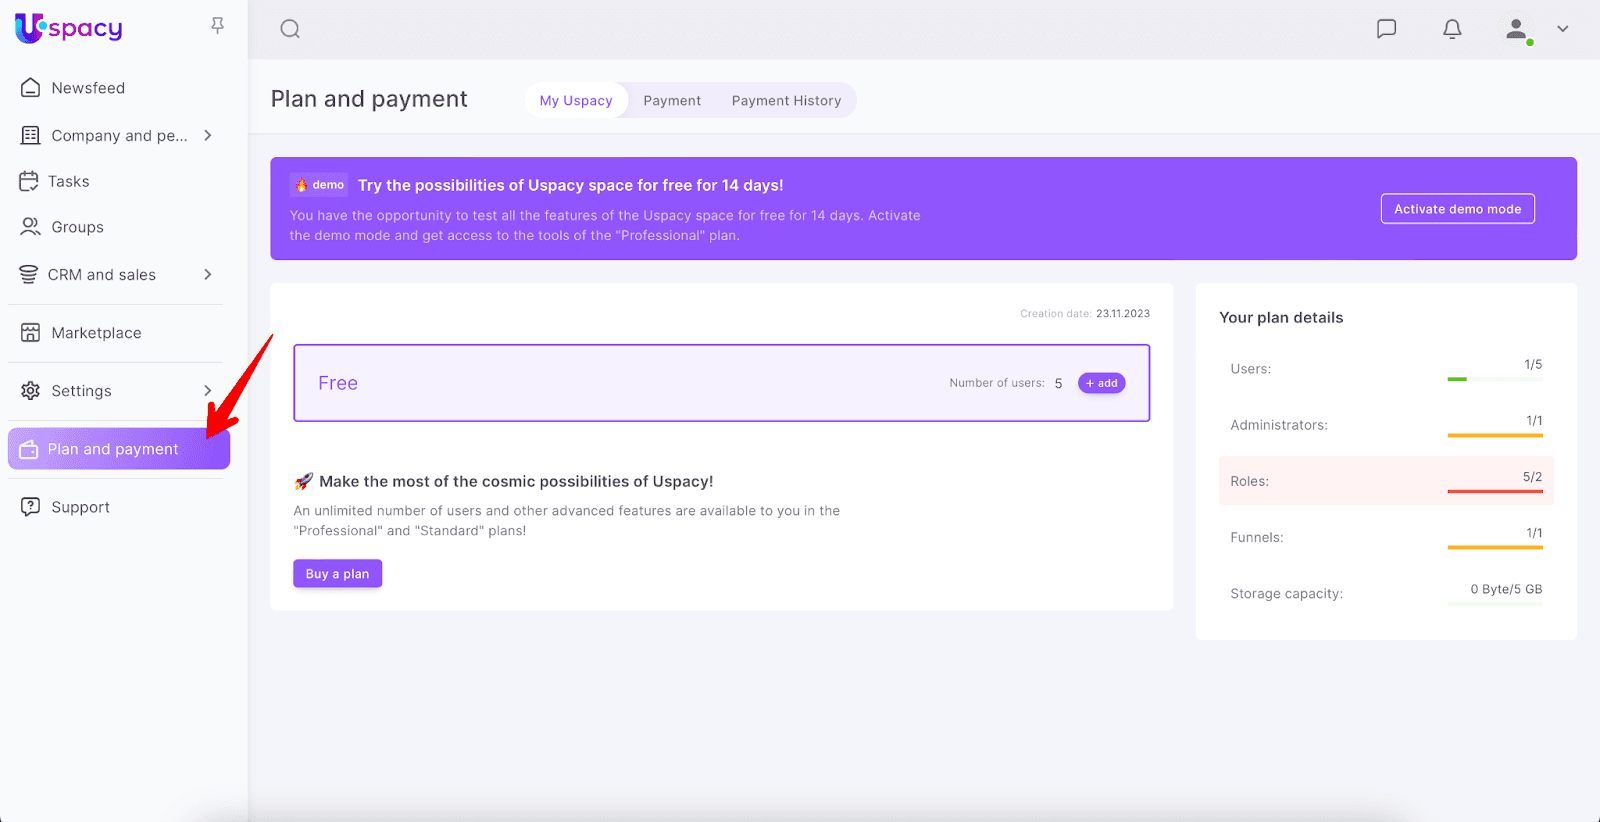1600x822 pixels.
Task: Click the Activate demo mode button
Action: click(x=1457, y=209)
